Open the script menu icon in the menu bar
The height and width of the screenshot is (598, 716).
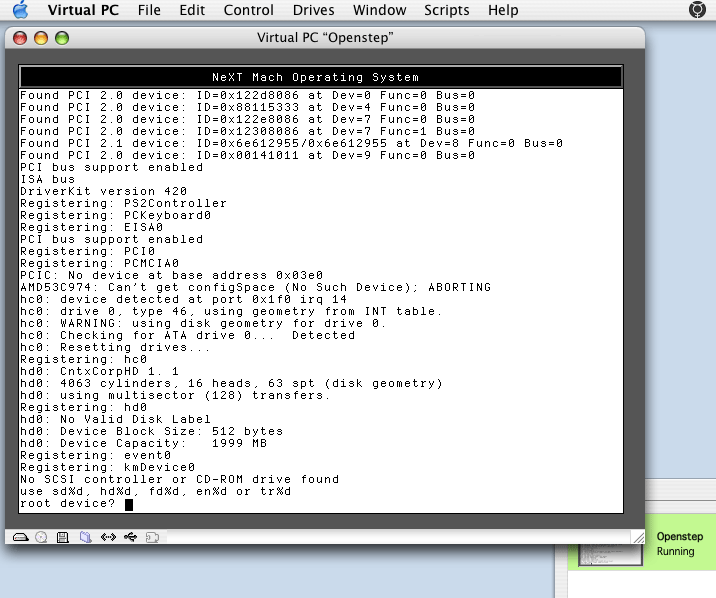click(697, 10)
